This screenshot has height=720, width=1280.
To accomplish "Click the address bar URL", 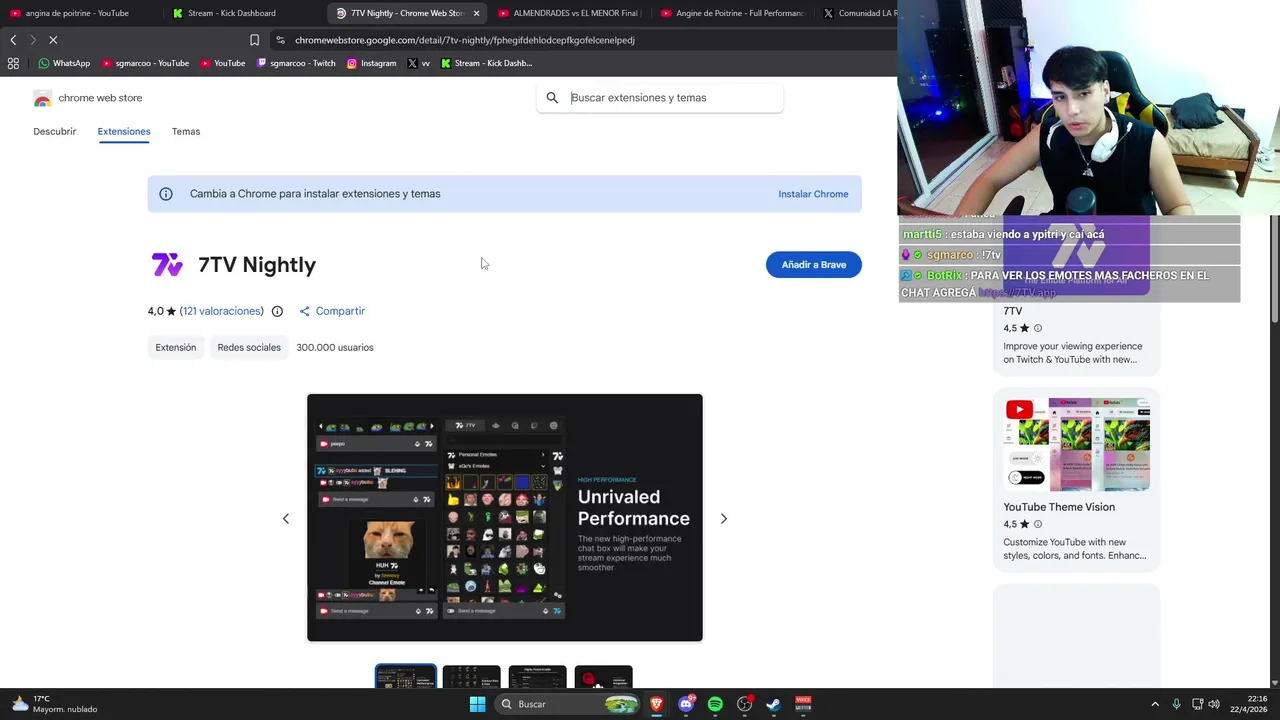I will pyautogui.click(x=465, y=40).
